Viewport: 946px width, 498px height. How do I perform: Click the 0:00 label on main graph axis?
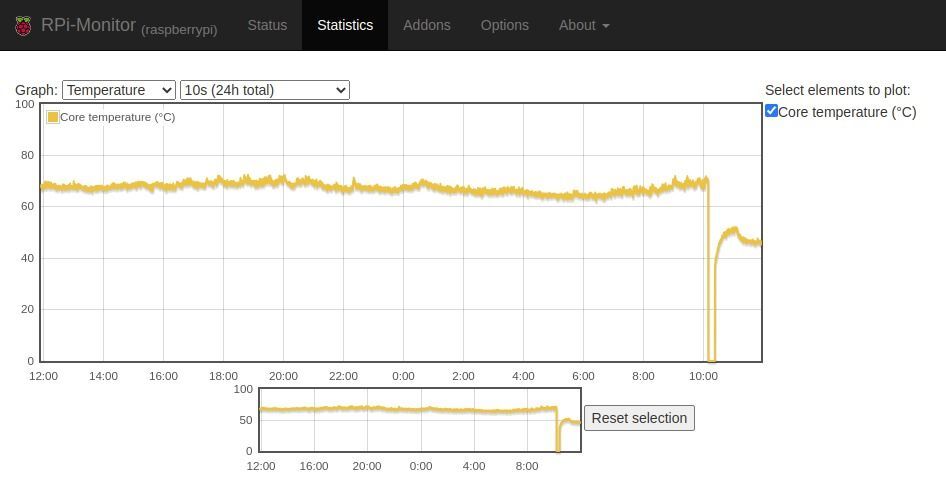[x=403, y=376]
